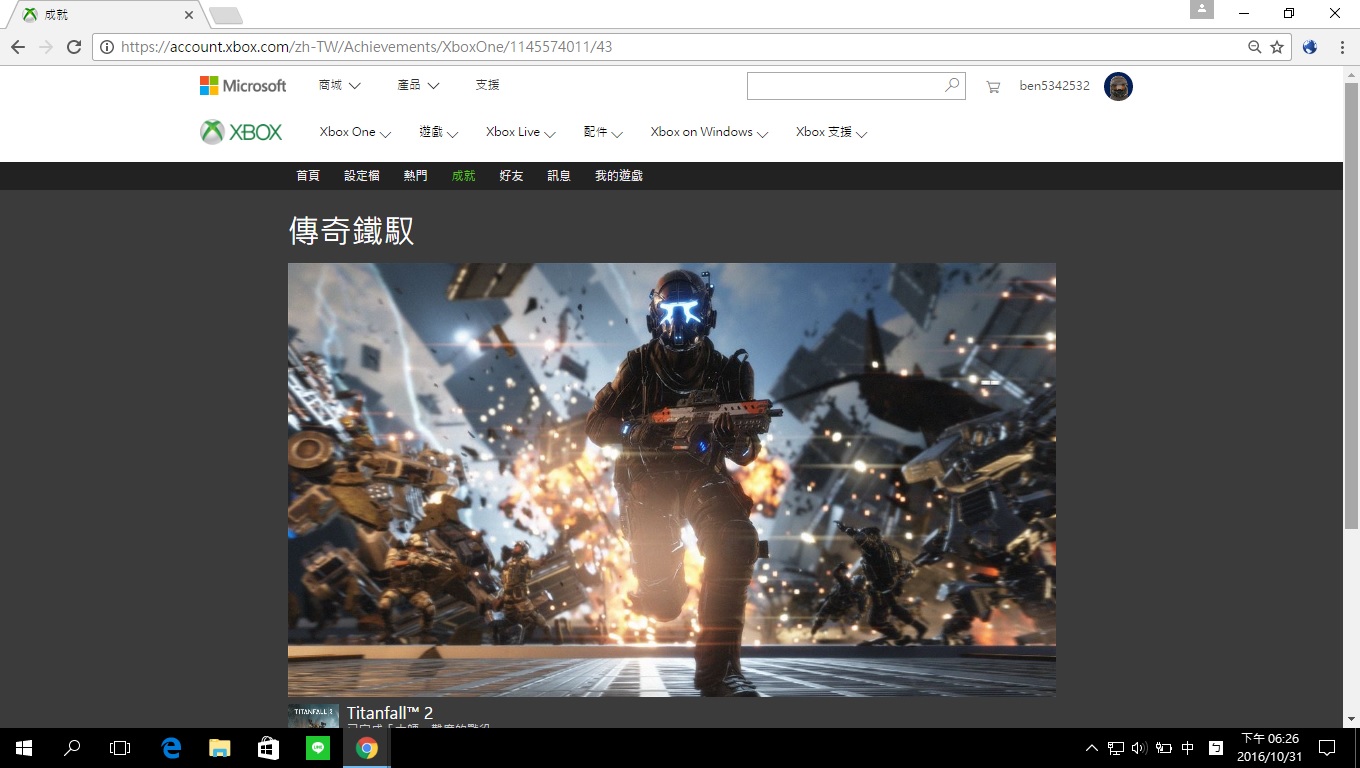Go to the 首頁 tab
1360x768 pixels.
coord(308,176)
